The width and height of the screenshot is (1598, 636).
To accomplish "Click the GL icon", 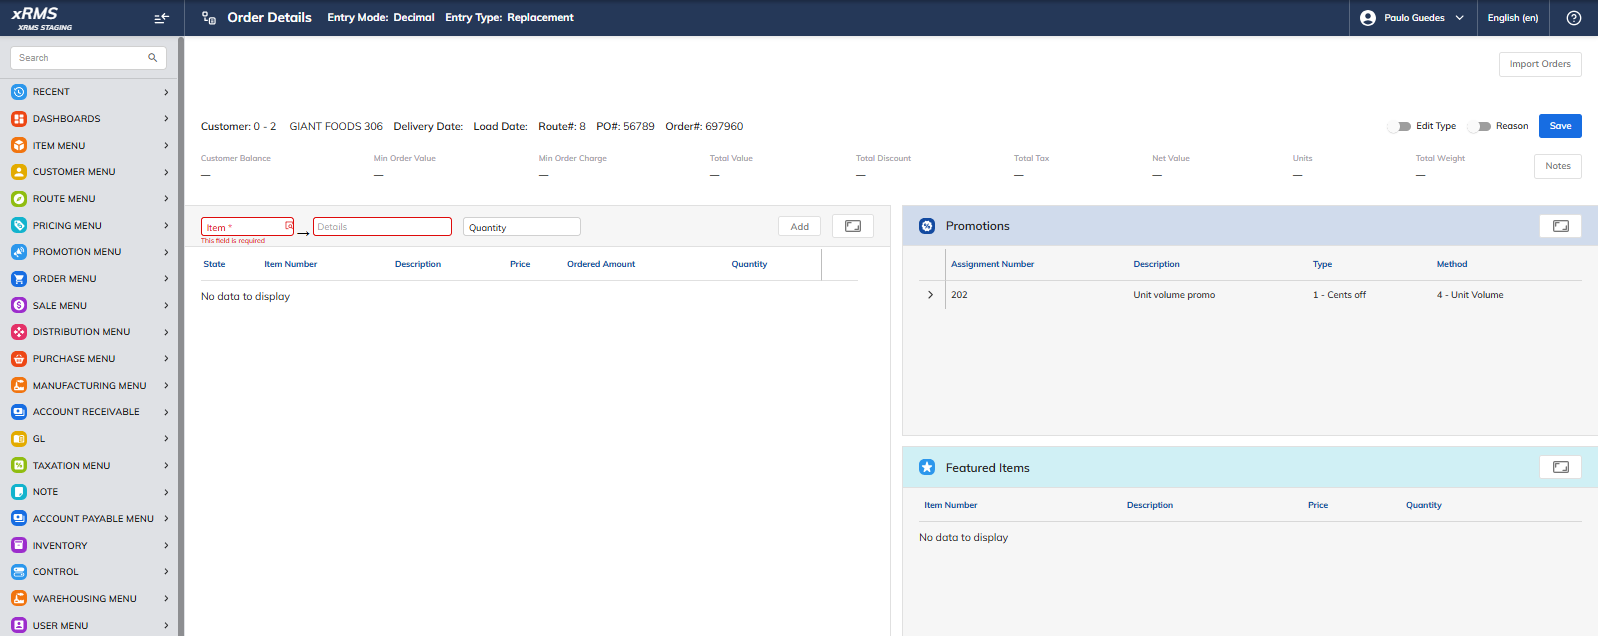I will point(19,439).
